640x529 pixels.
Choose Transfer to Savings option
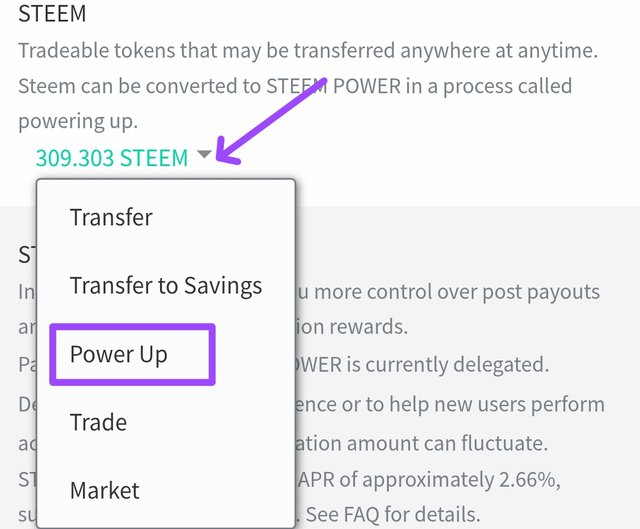click(166, 286)
